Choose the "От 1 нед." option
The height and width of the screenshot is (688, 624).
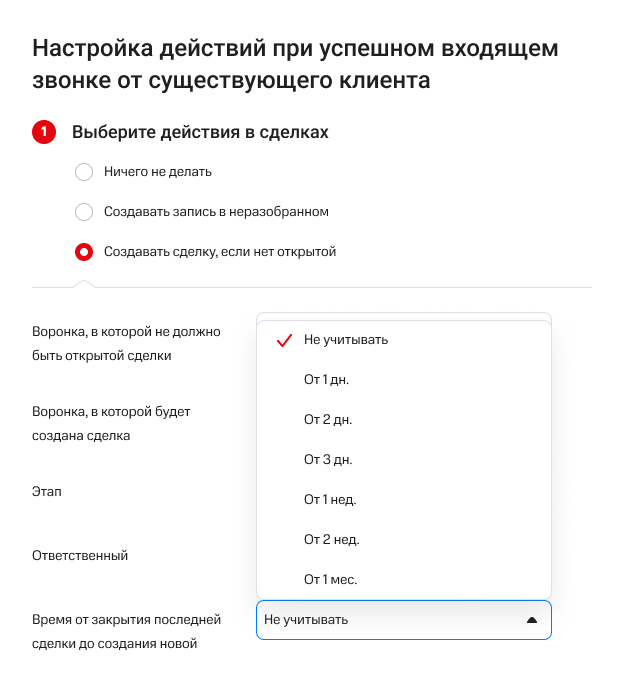(x=330, y=500)
